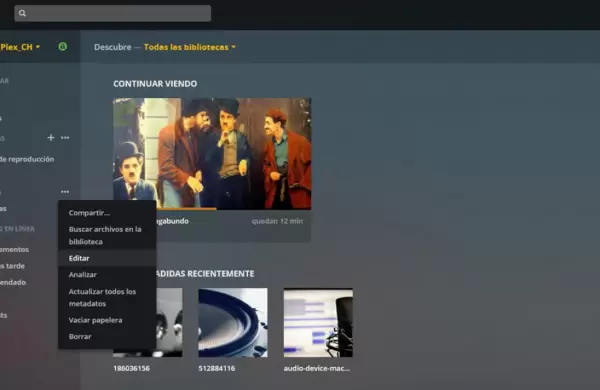Open the Todas las bibliotecas dropdown
The image size is (600, 390).
pyautogui.click(x=190, y=47)
